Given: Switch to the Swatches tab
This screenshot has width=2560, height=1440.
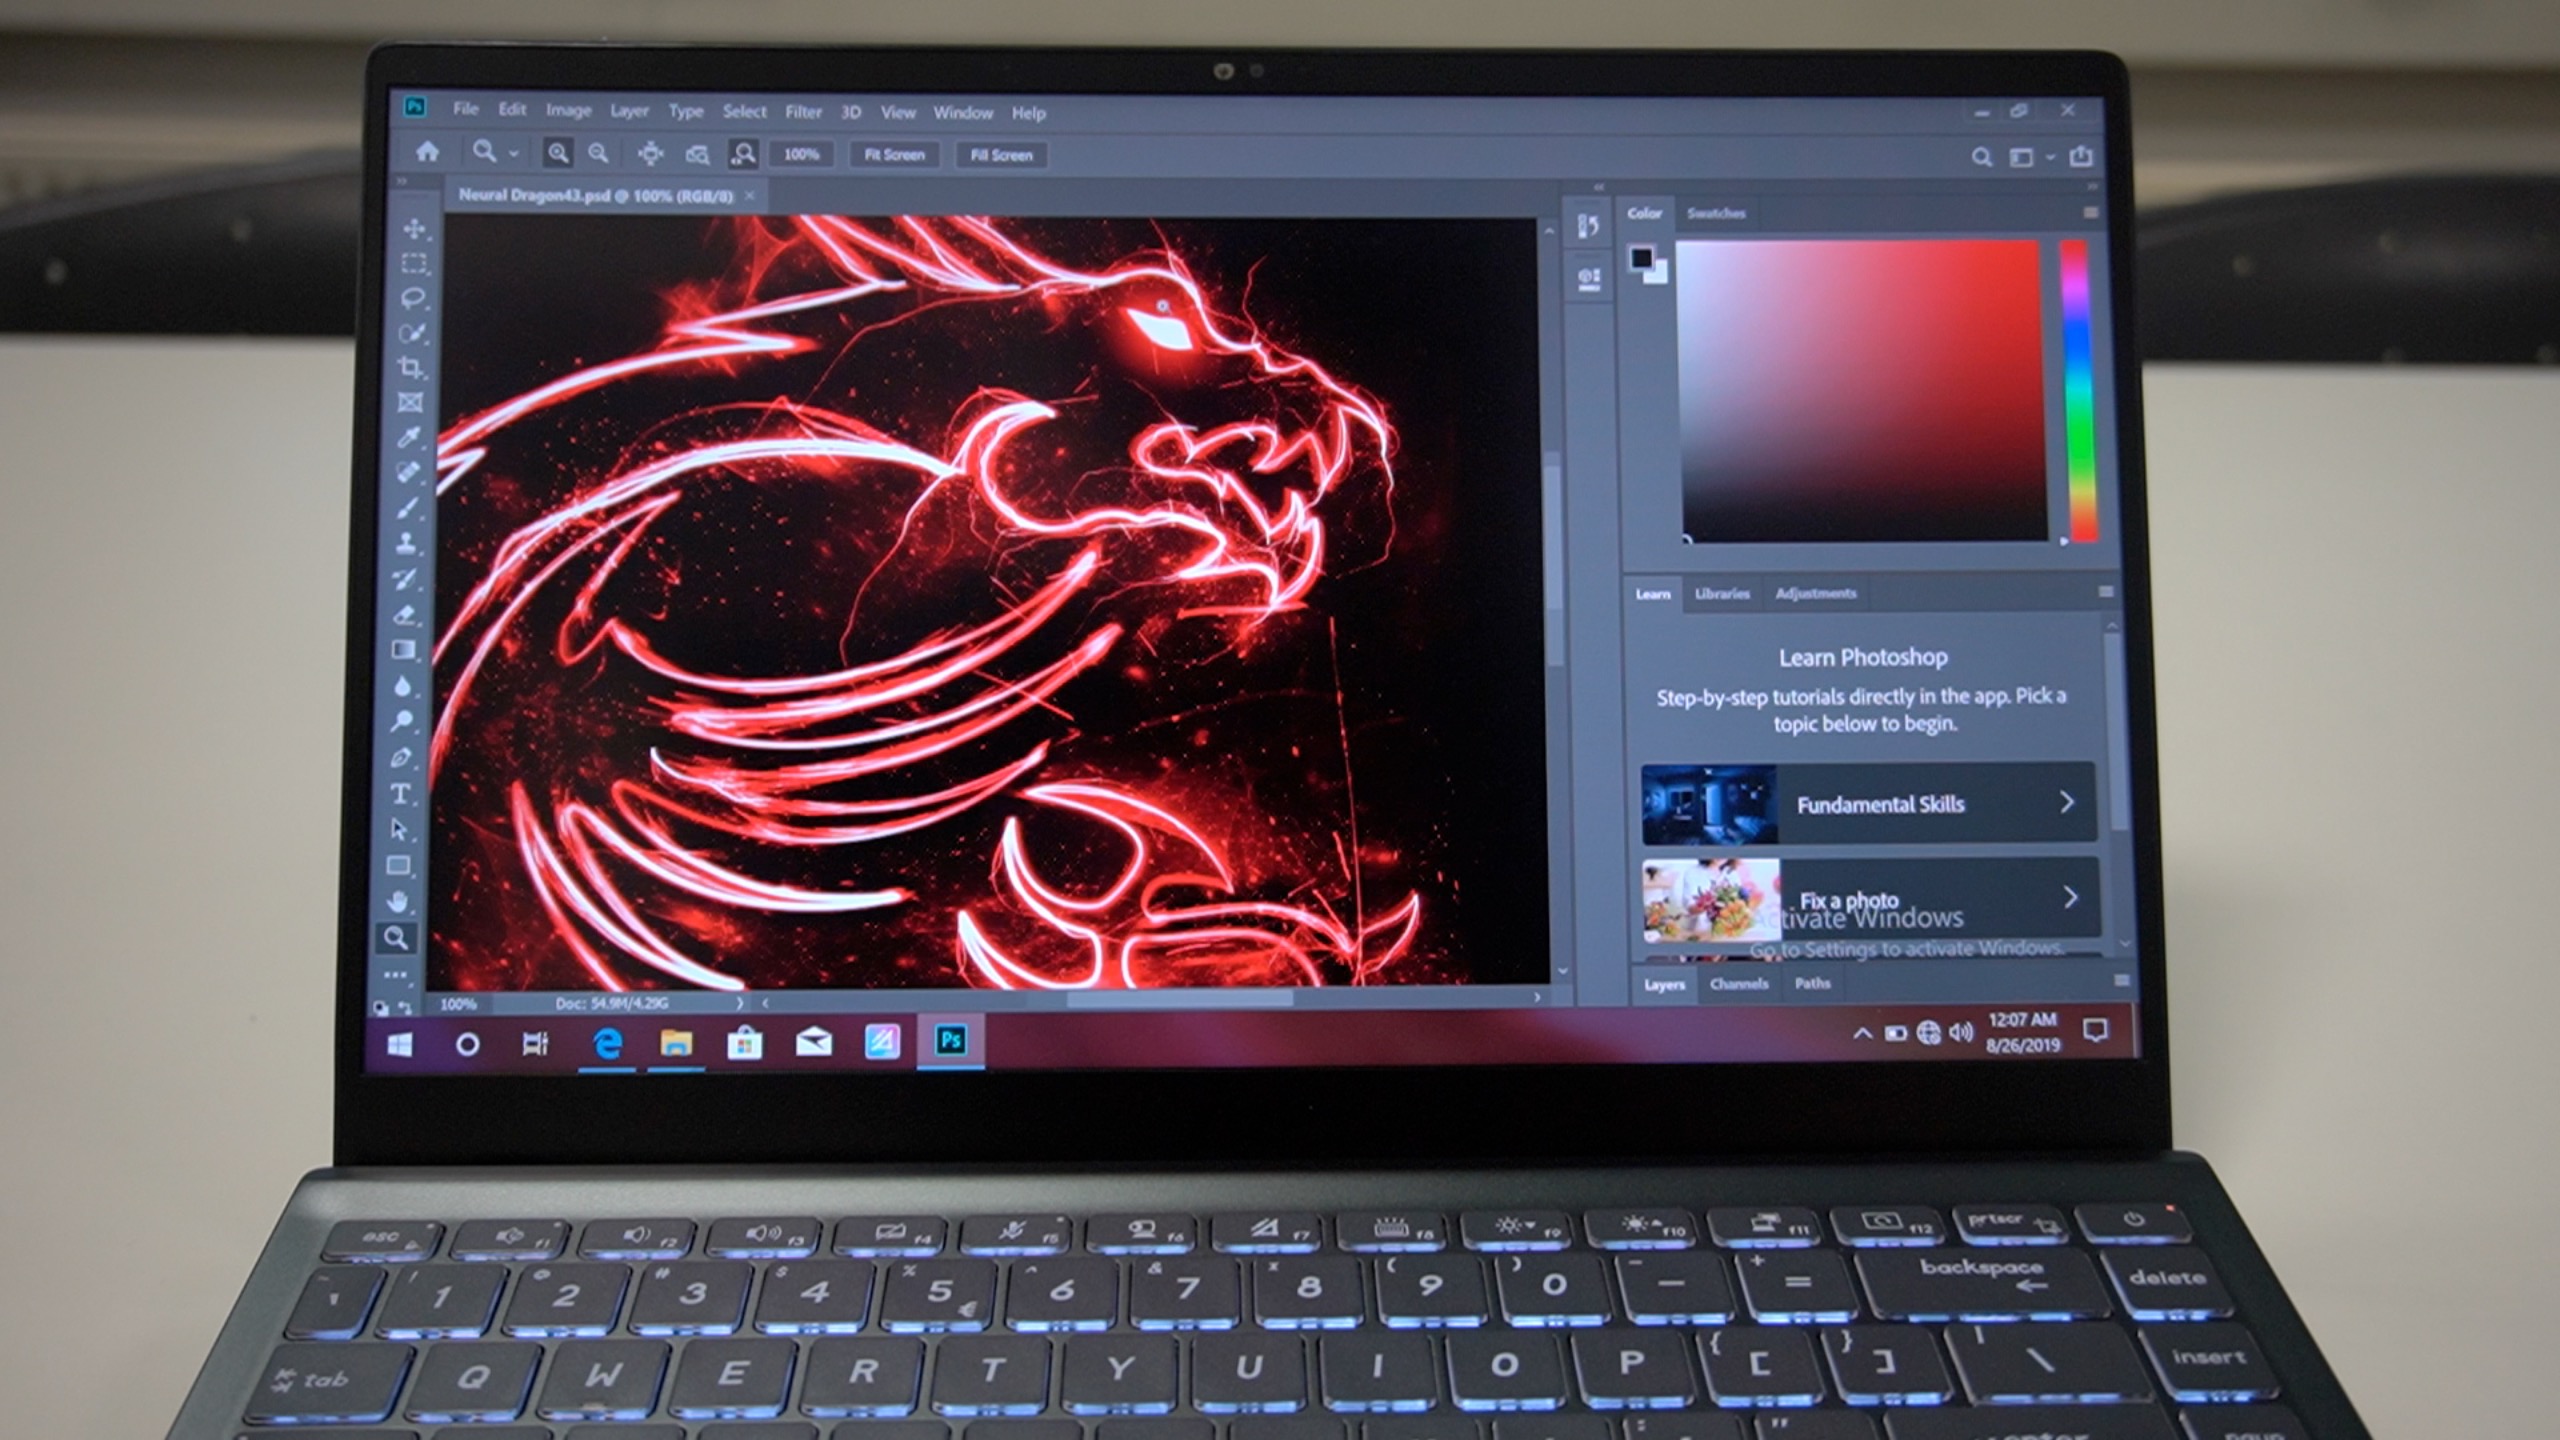Looking at the screenshot, I should point(1716,213).
